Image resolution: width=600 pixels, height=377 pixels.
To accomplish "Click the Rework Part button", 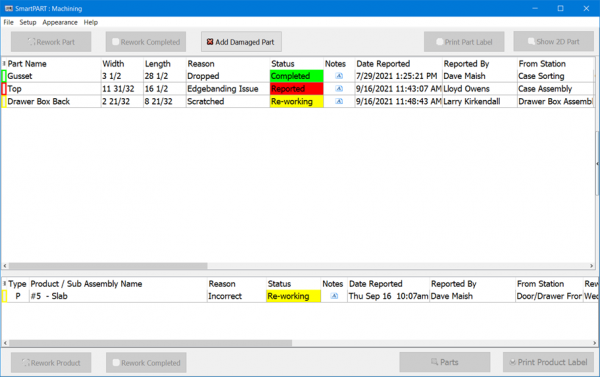I will pos(51,42).
